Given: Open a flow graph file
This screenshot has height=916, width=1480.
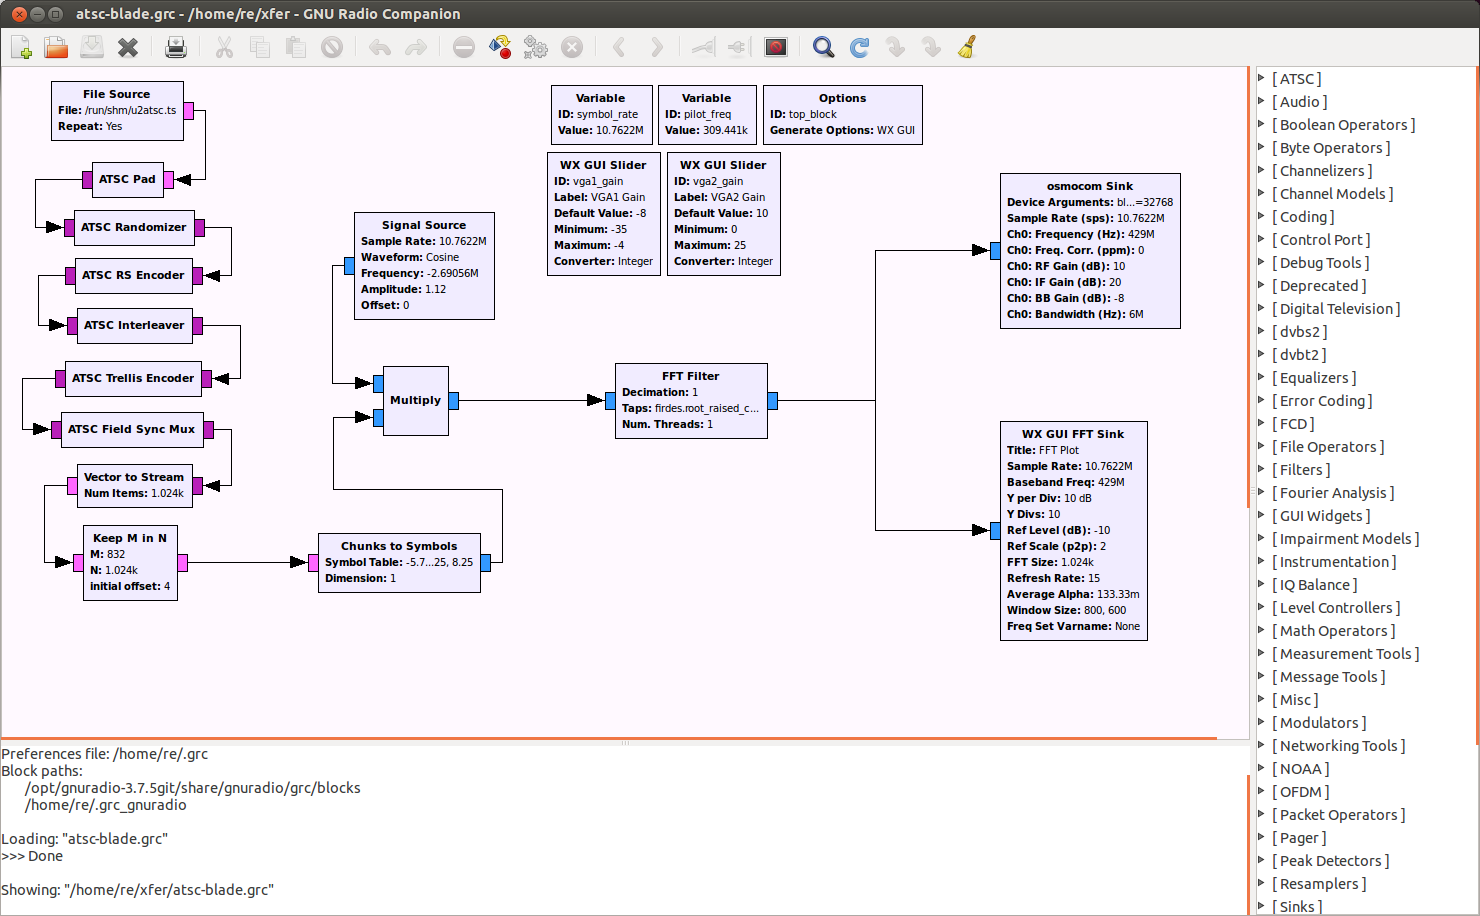Looking at the screenshot, I should (x=56, y=47).
